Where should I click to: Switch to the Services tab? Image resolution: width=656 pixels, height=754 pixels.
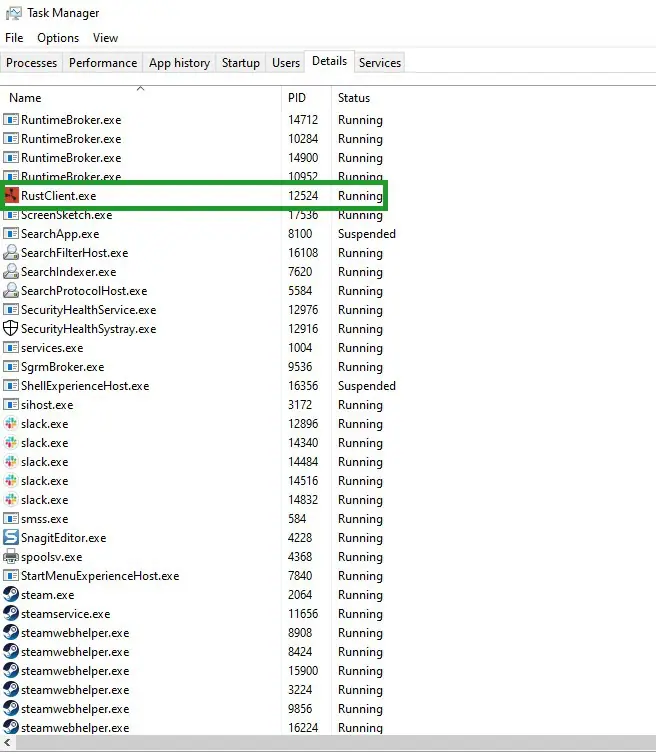(x=380, y=63)
